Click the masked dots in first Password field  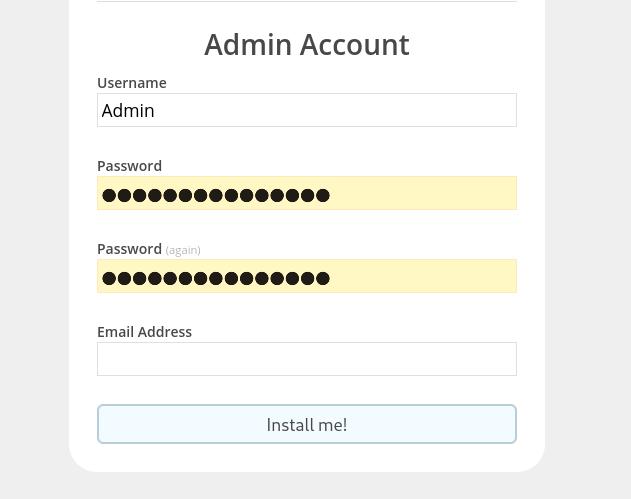pyautogui.click(x=215, y=195)
